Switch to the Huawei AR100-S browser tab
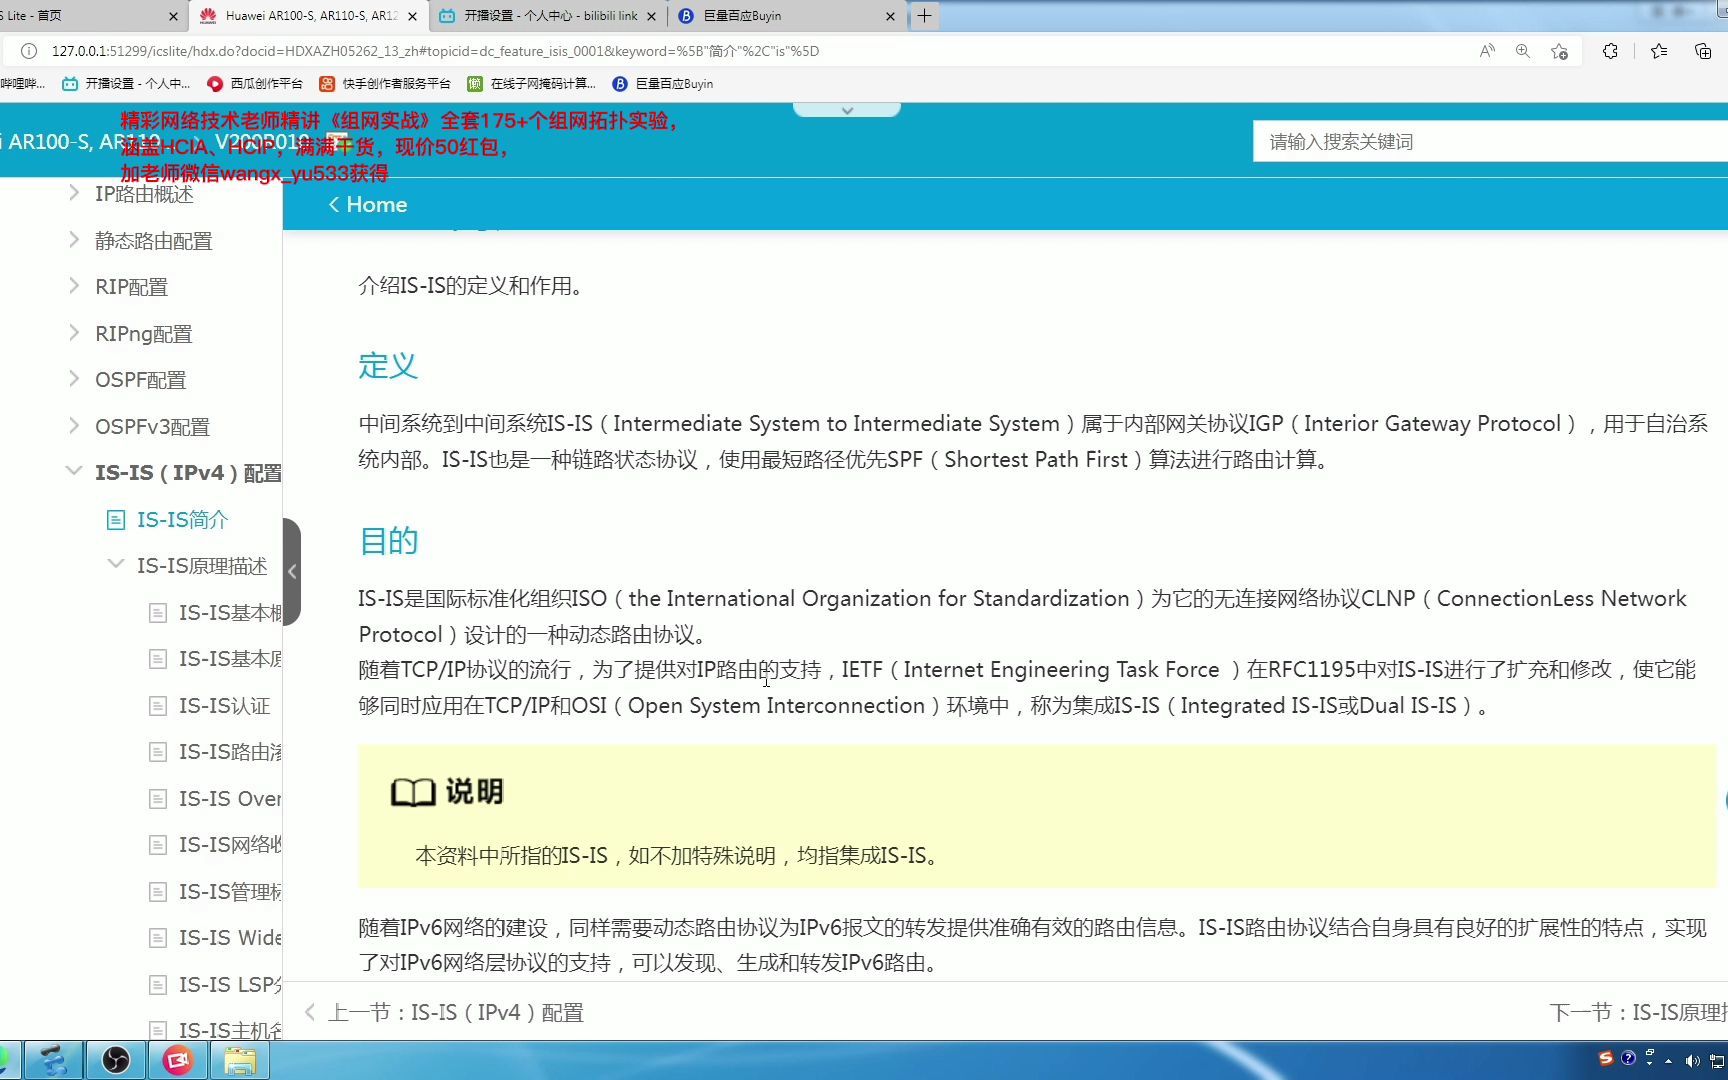This screenshot has width=1728, height=1080. coord(308,15)
